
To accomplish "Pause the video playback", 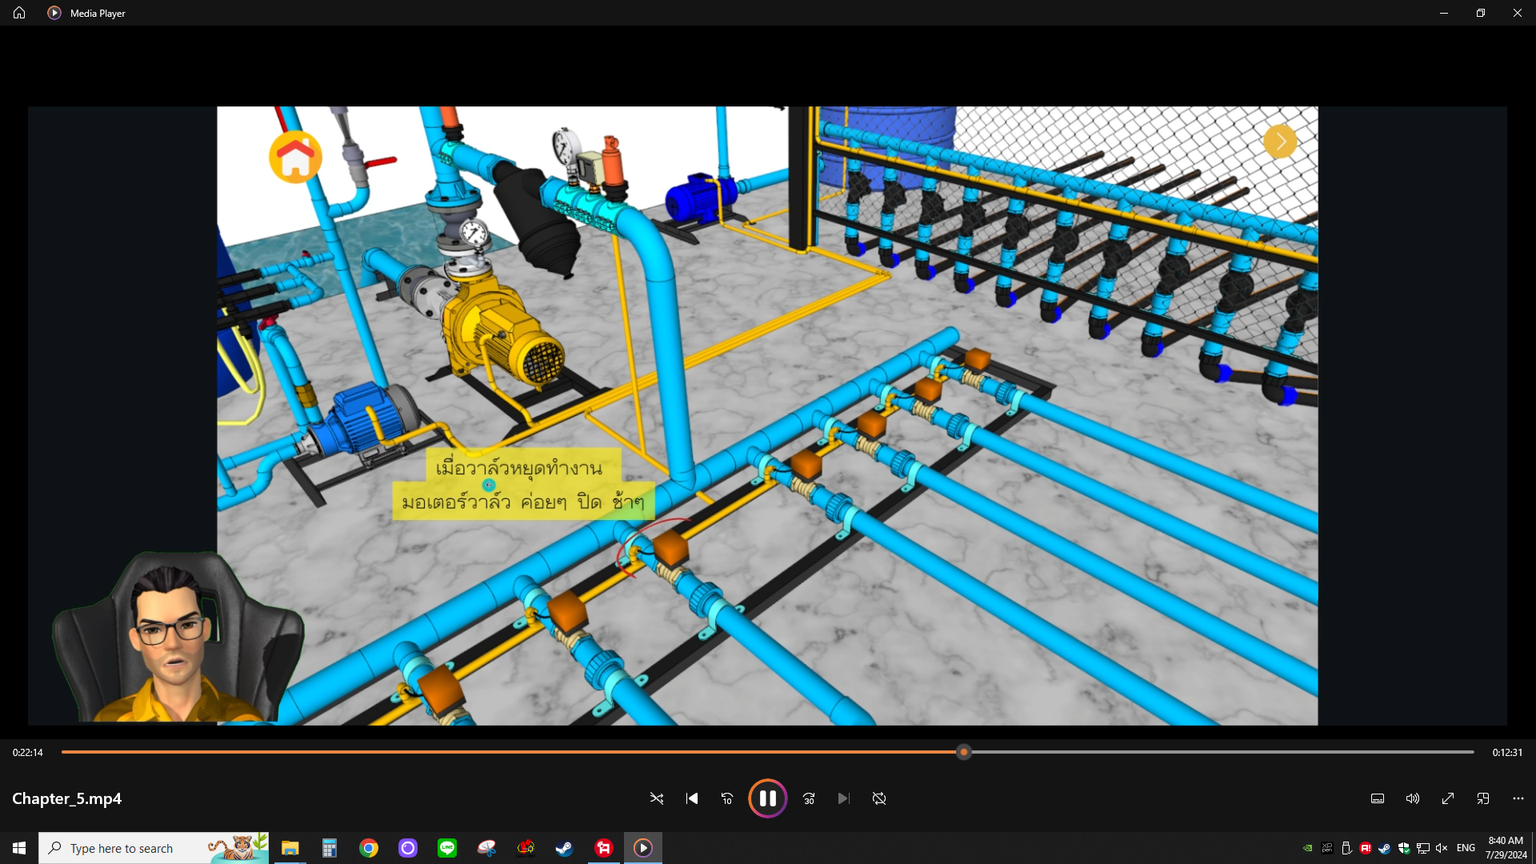I will pos(767,798).
